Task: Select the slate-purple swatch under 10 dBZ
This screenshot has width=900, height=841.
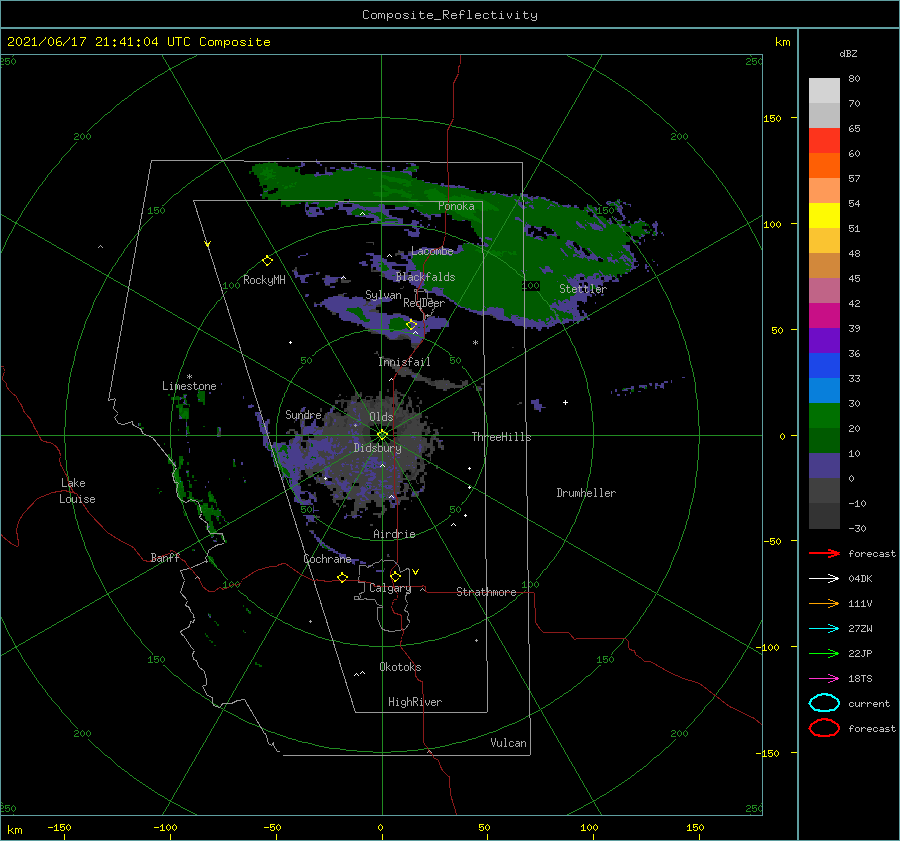Action: tap(824, 465)
